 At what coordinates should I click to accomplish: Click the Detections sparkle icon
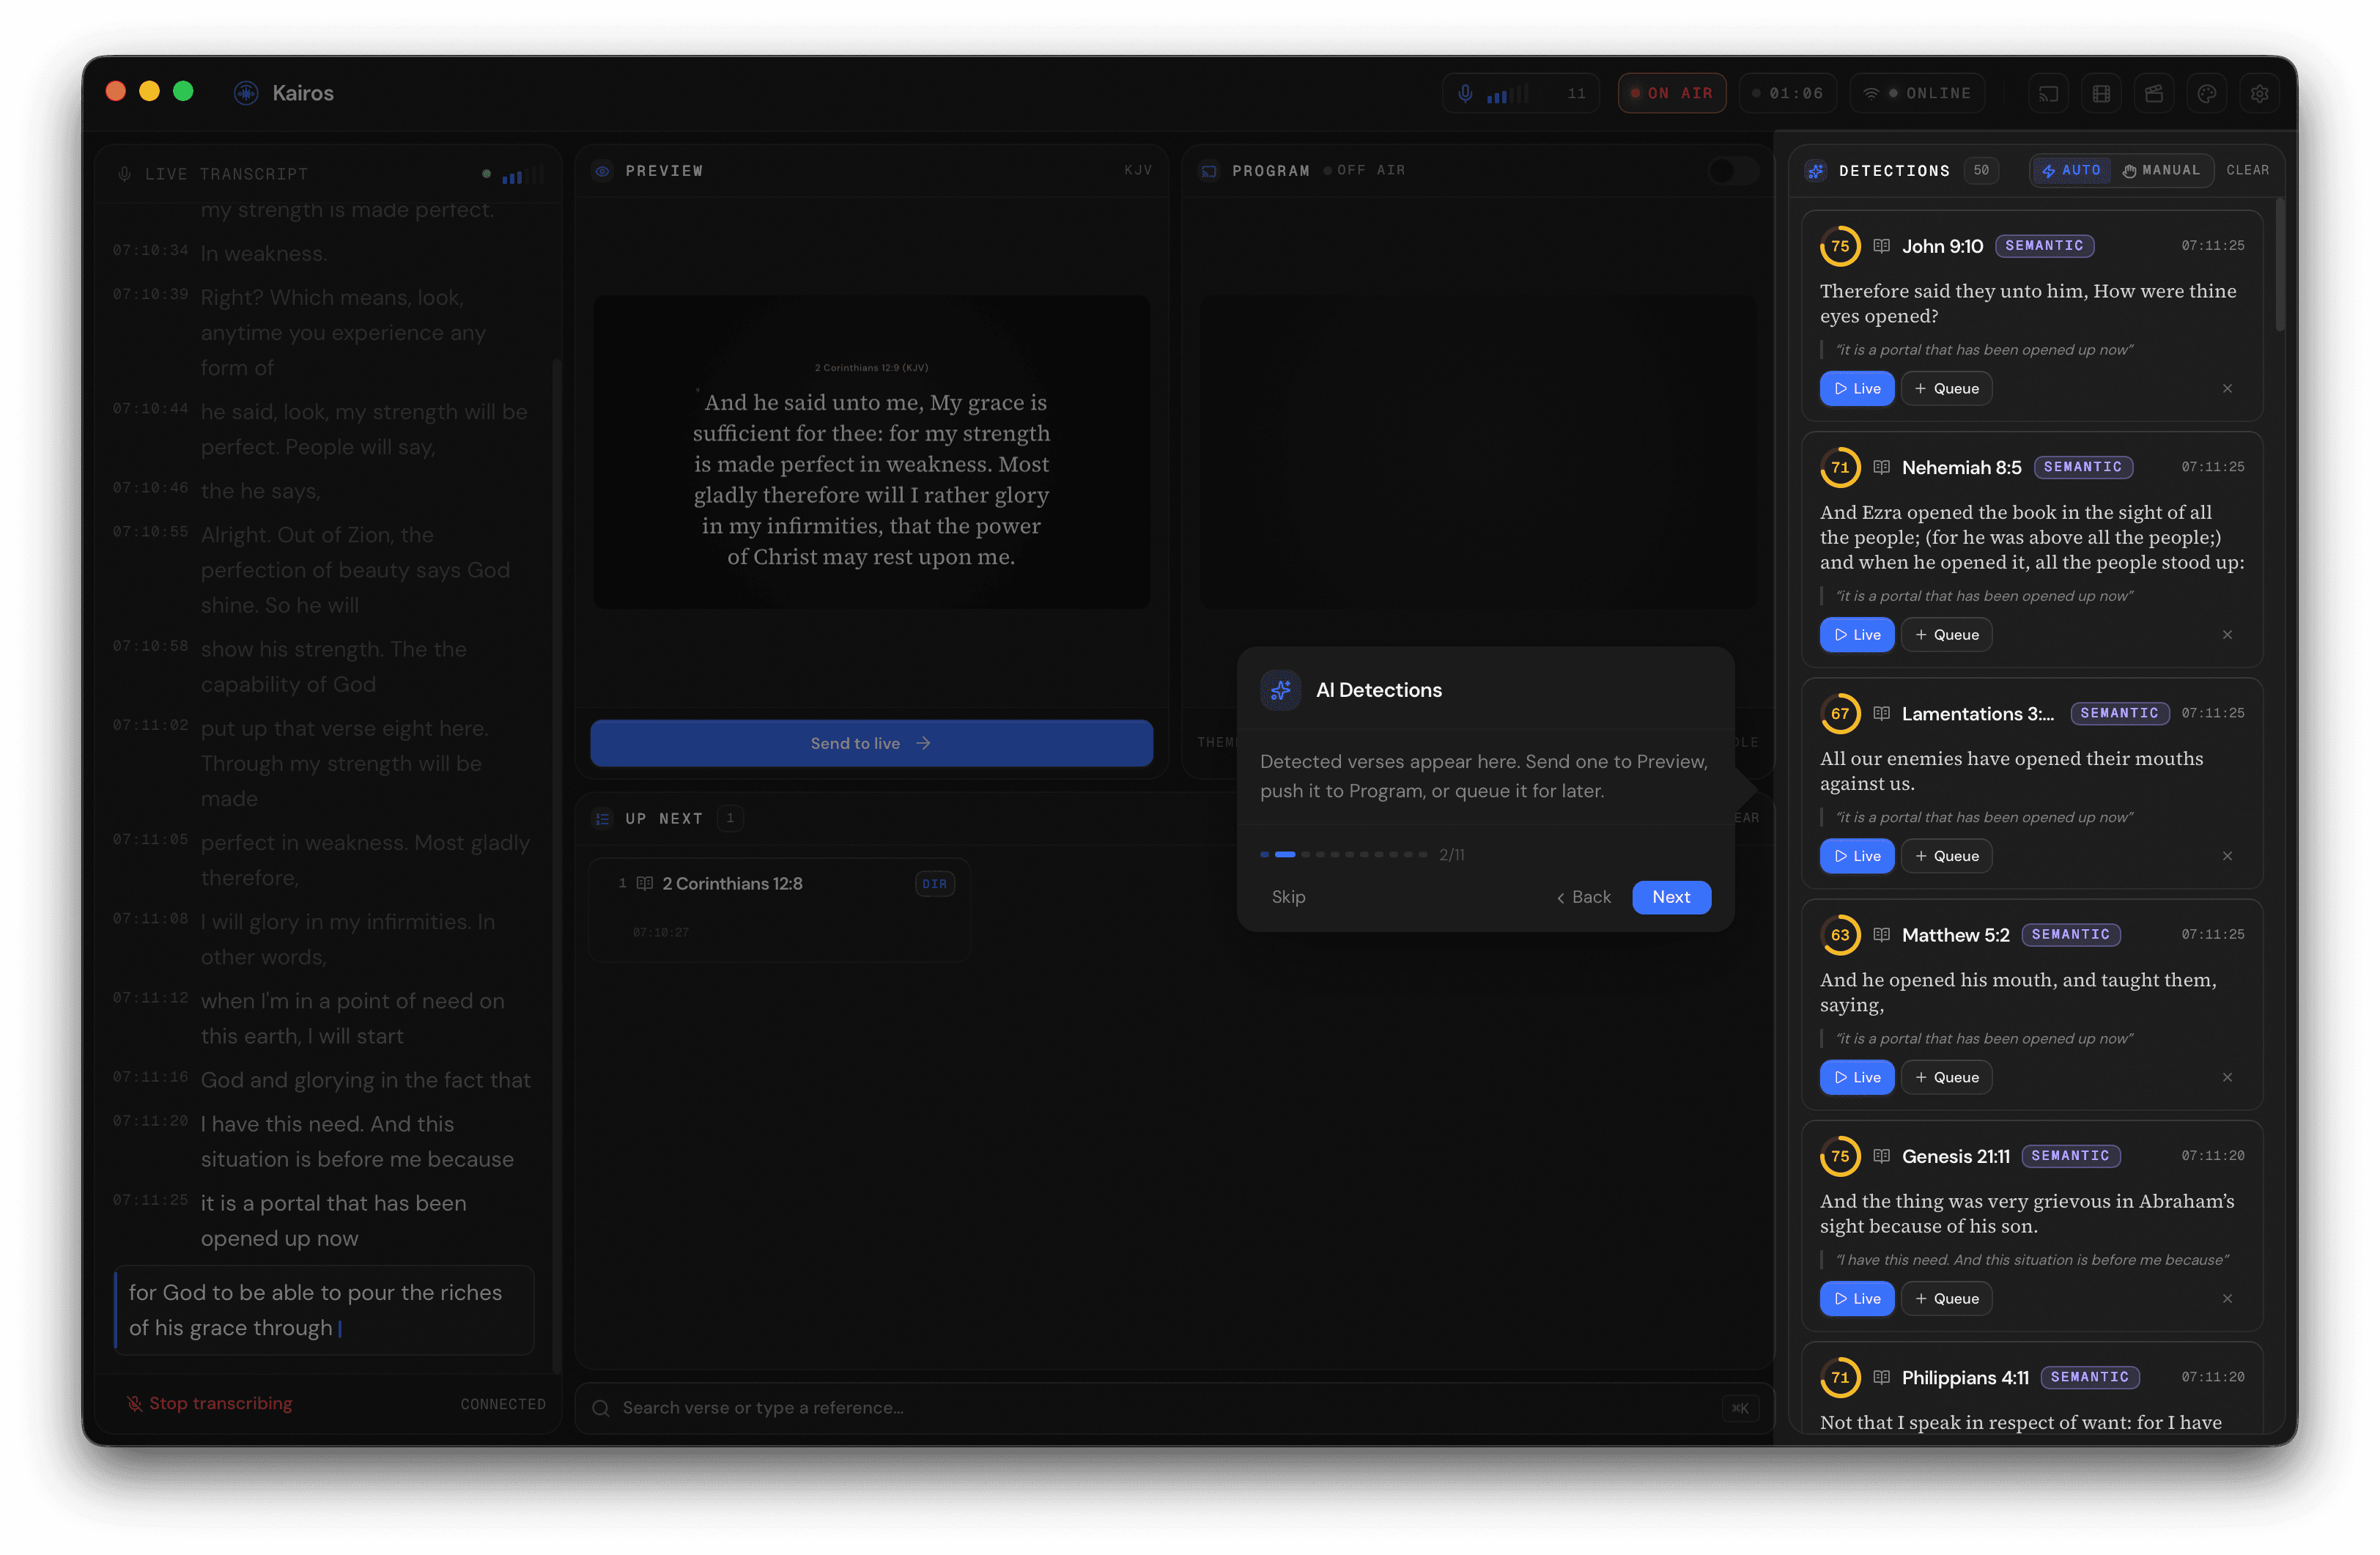point(1816,171)
